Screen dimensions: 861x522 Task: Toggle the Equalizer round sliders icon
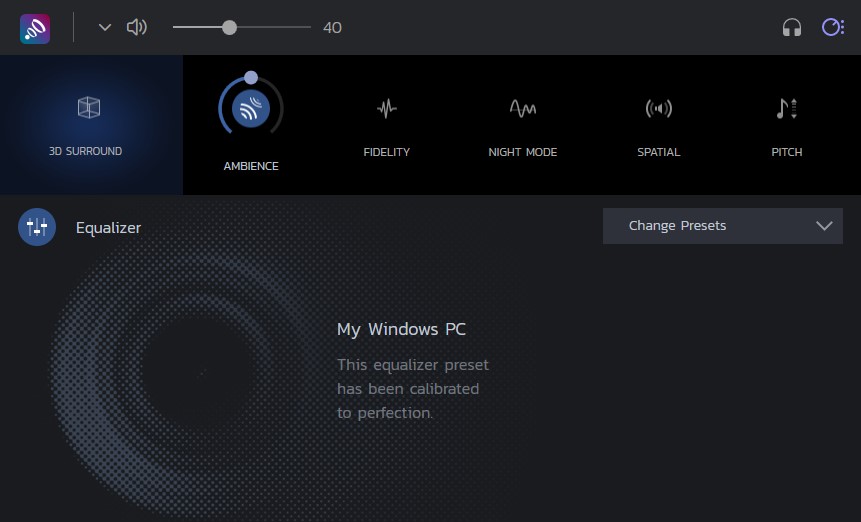(37, 227)
